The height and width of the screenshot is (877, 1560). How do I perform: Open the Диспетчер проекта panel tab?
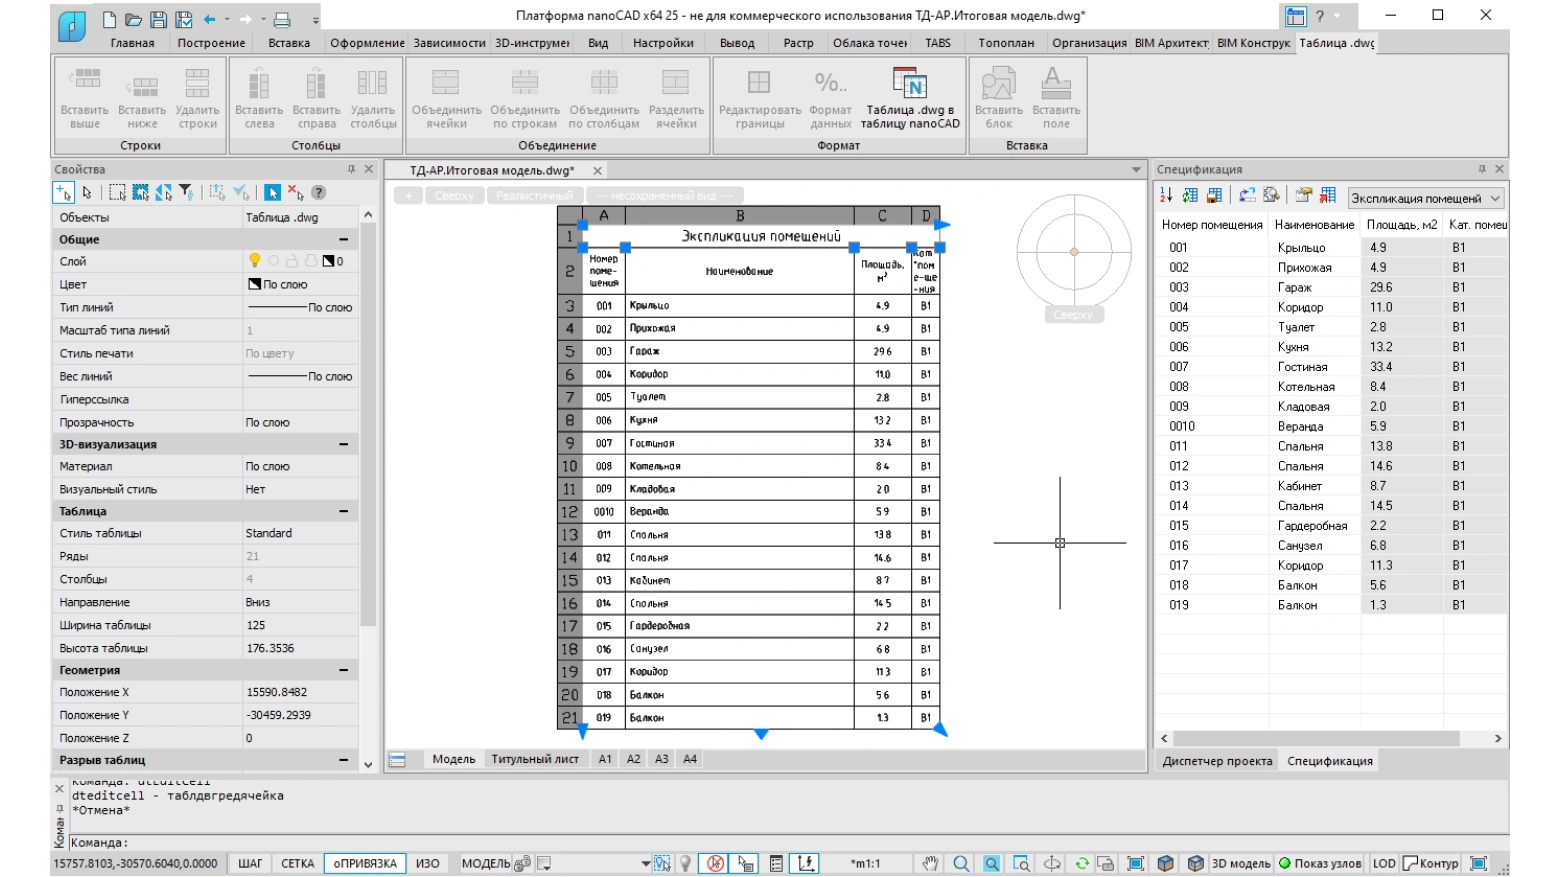[x=1217, y=761]
